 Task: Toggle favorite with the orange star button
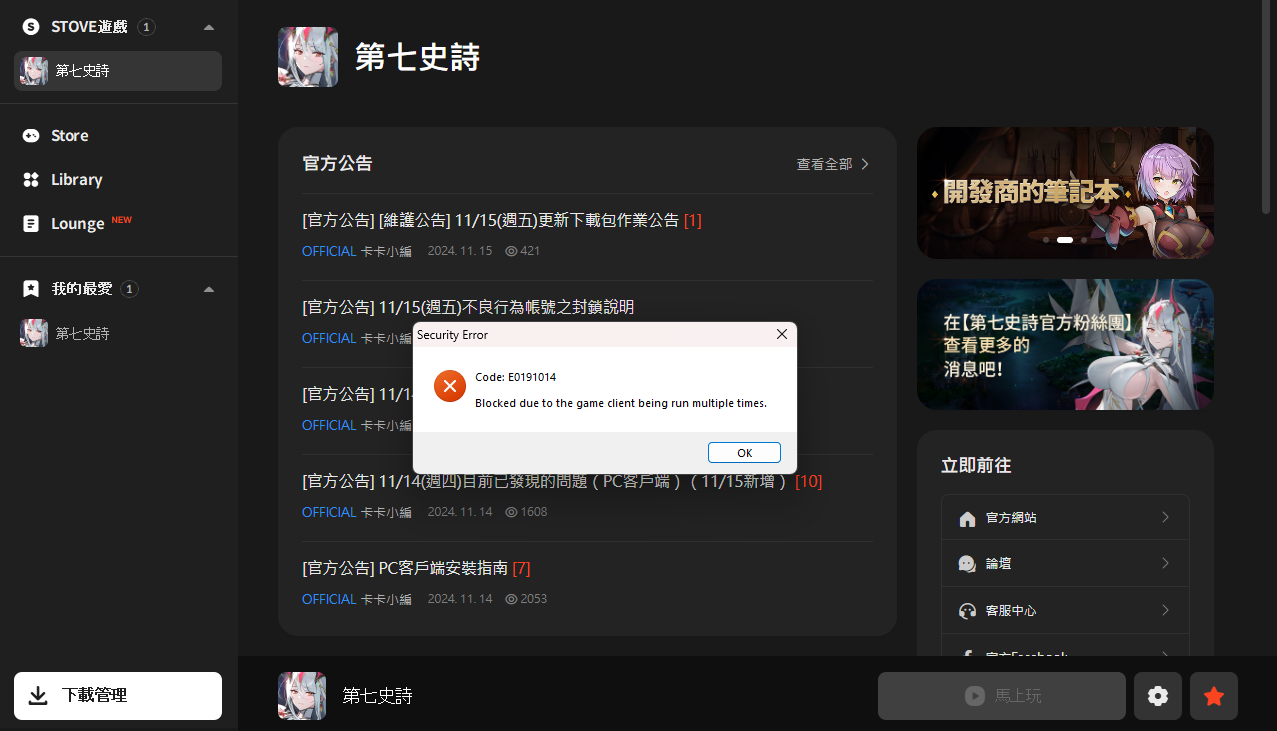click(1214, 696)
